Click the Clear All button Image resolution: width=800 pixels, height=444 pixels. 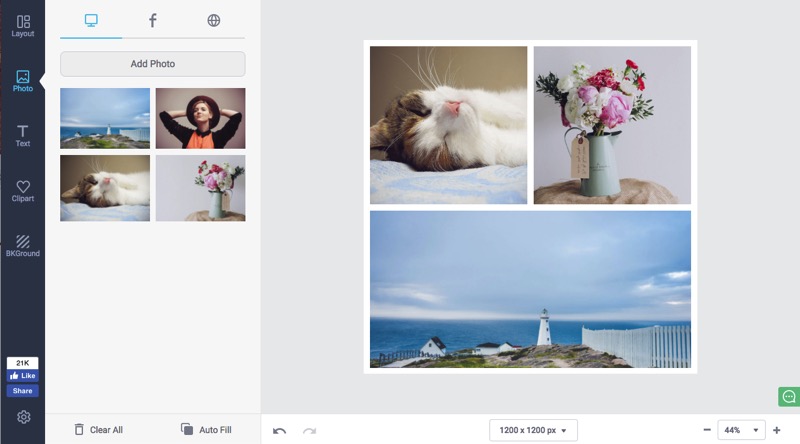tap(98, 430)
